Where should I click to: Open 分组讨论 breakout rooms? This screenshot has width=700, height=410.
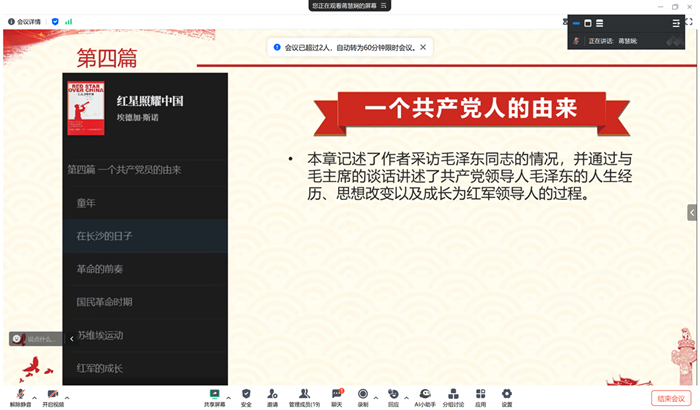point(453,394)
